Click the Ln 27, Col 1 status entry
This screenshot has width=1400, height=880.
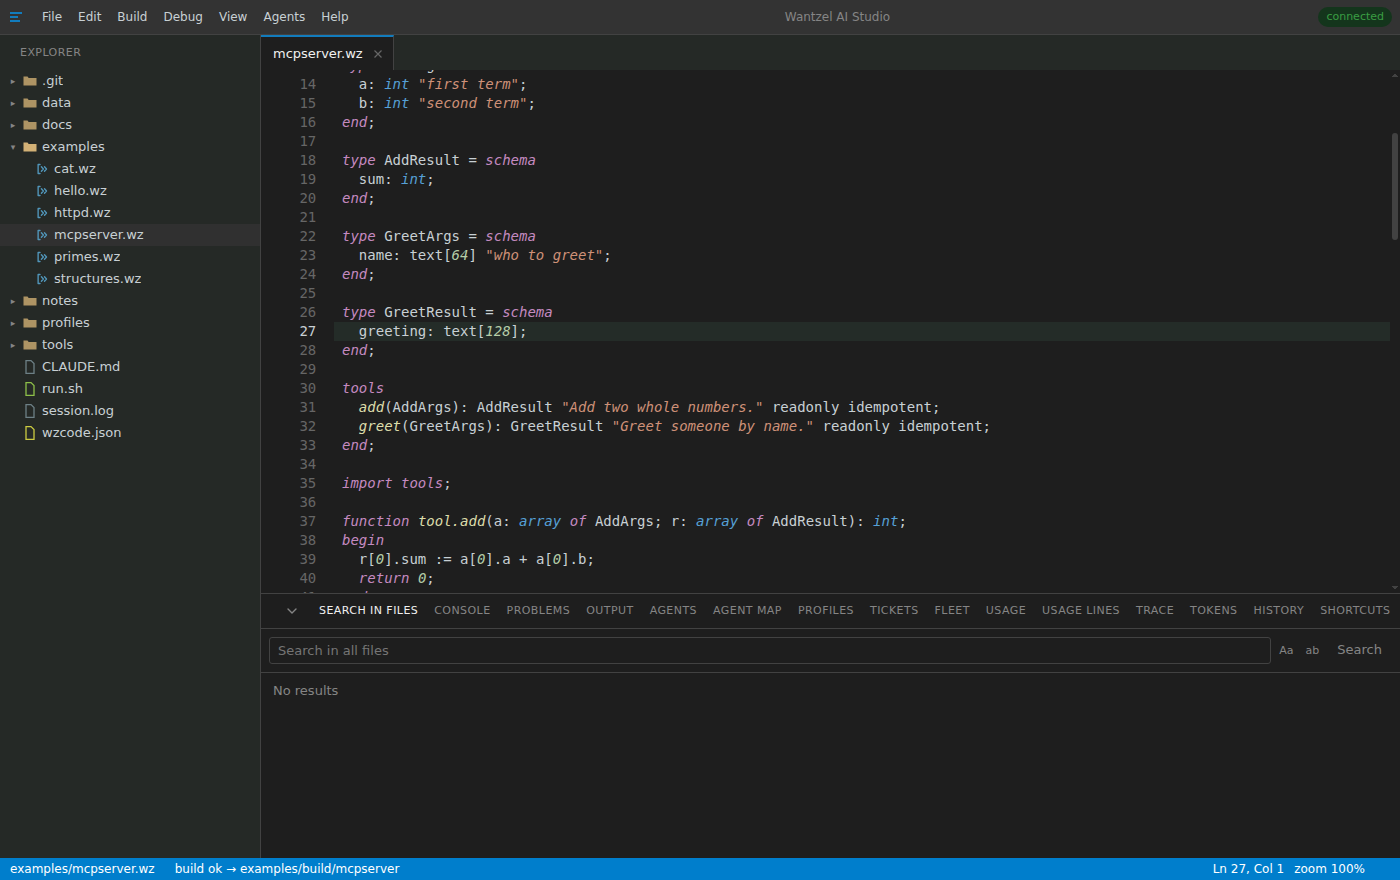pyautogui.click(x=1248, y=869)
